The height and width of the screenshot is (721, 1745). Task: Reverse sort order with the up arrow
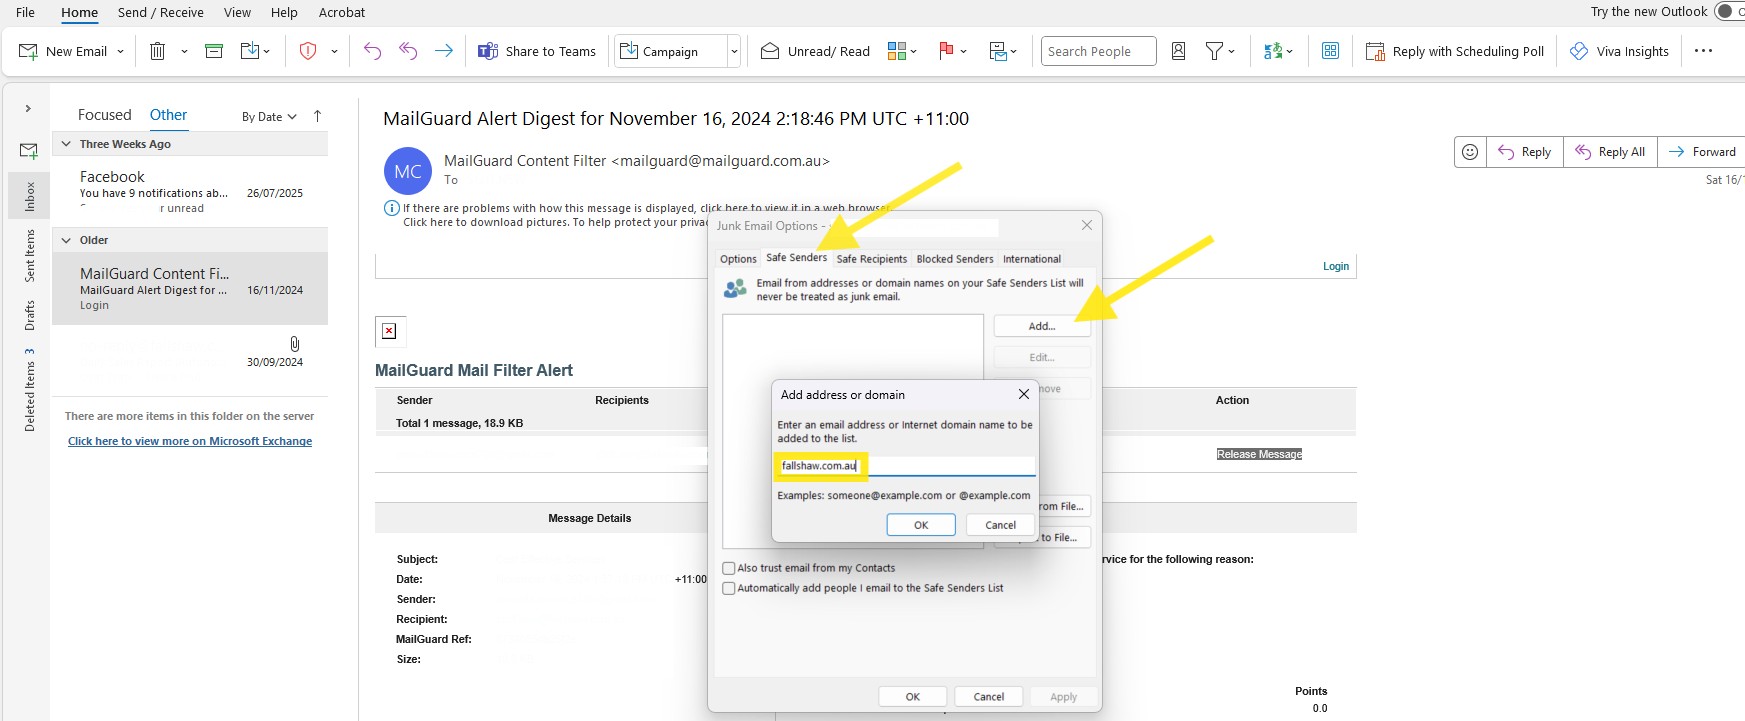pos(318,116)
